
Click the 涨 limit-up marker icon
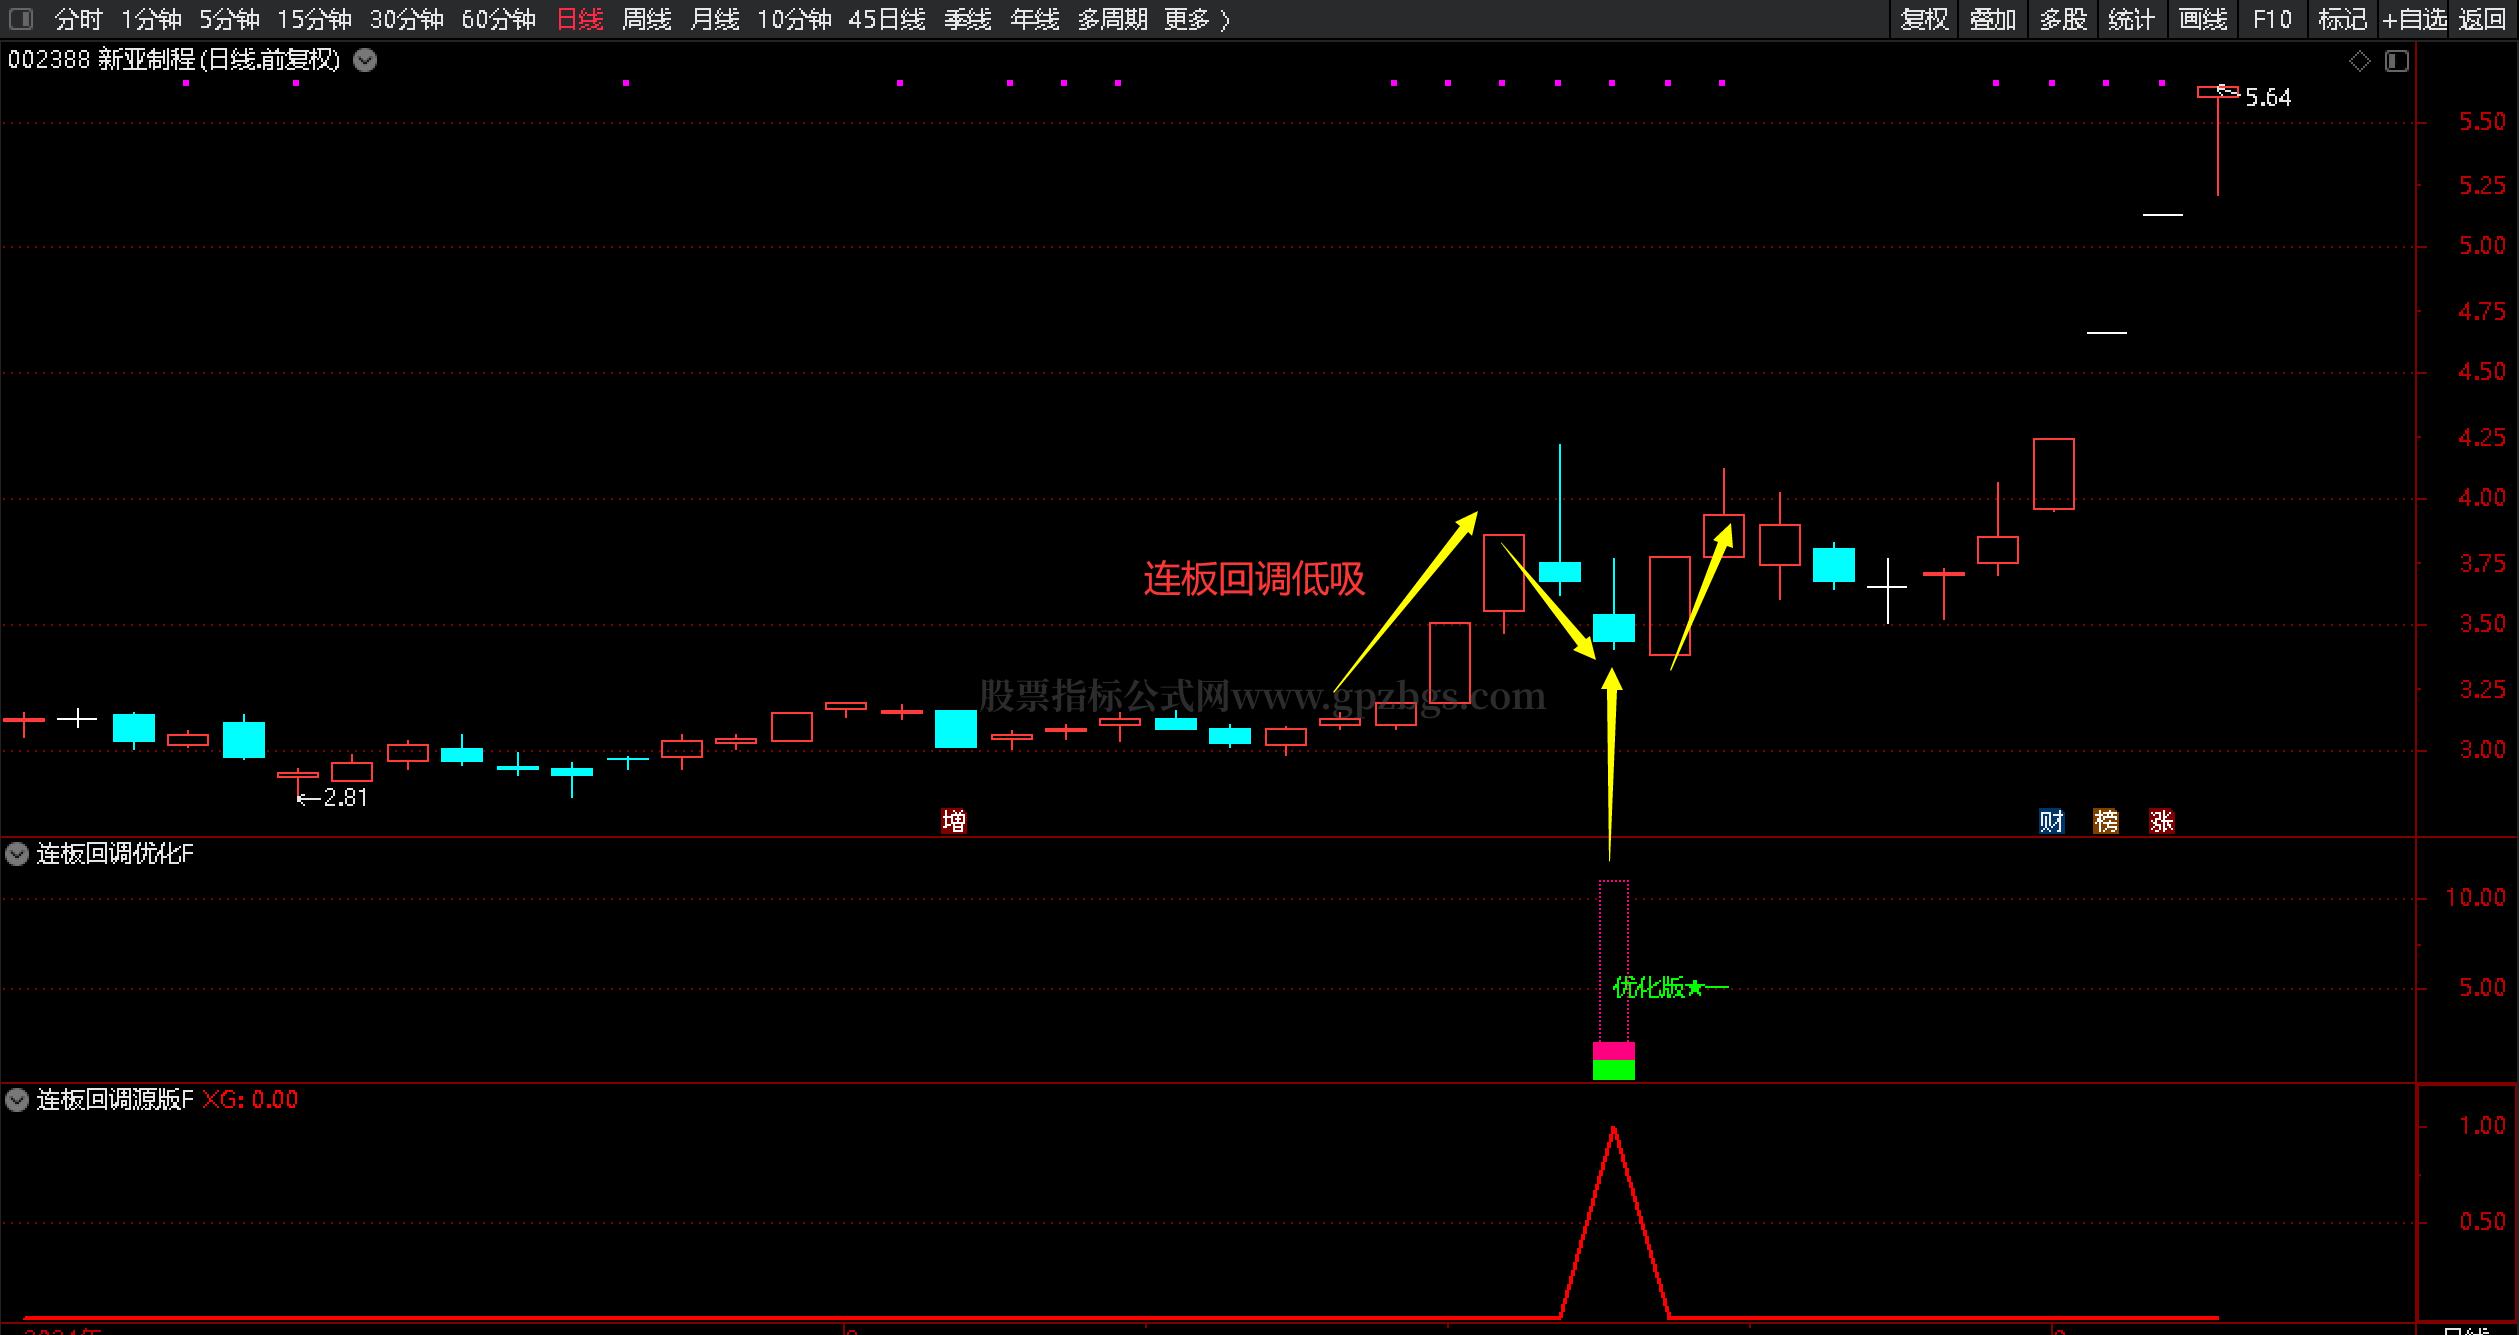pyautogui.click(x=2162, y=821)
